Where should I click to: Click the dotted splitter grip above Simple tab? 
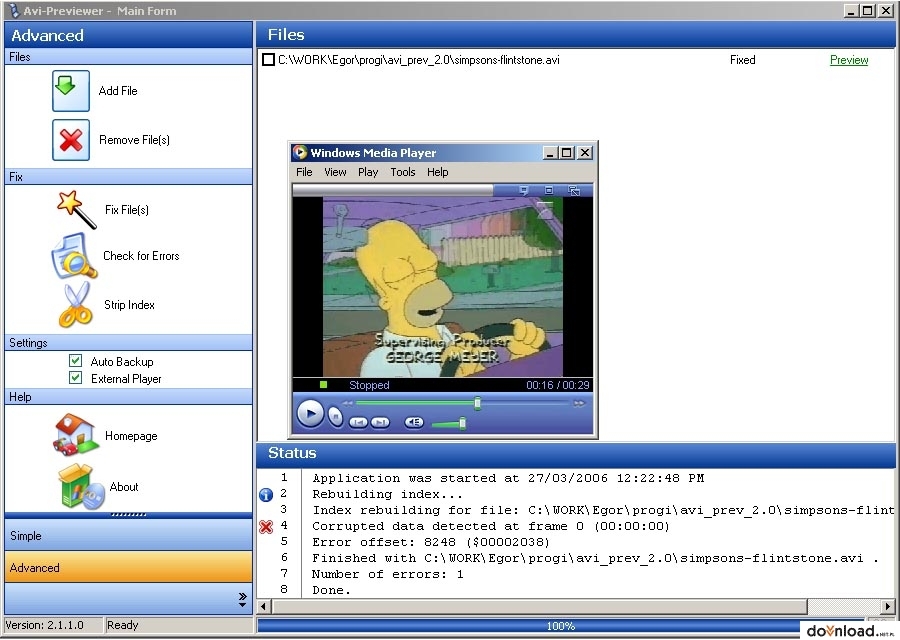point(129,515)
